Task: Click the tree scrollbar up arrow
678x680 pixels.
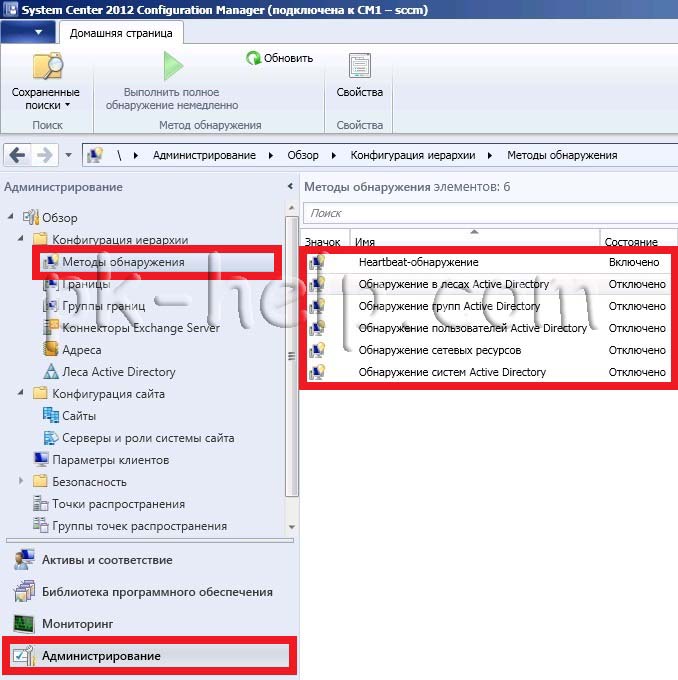Action: [x=292, y=209]
